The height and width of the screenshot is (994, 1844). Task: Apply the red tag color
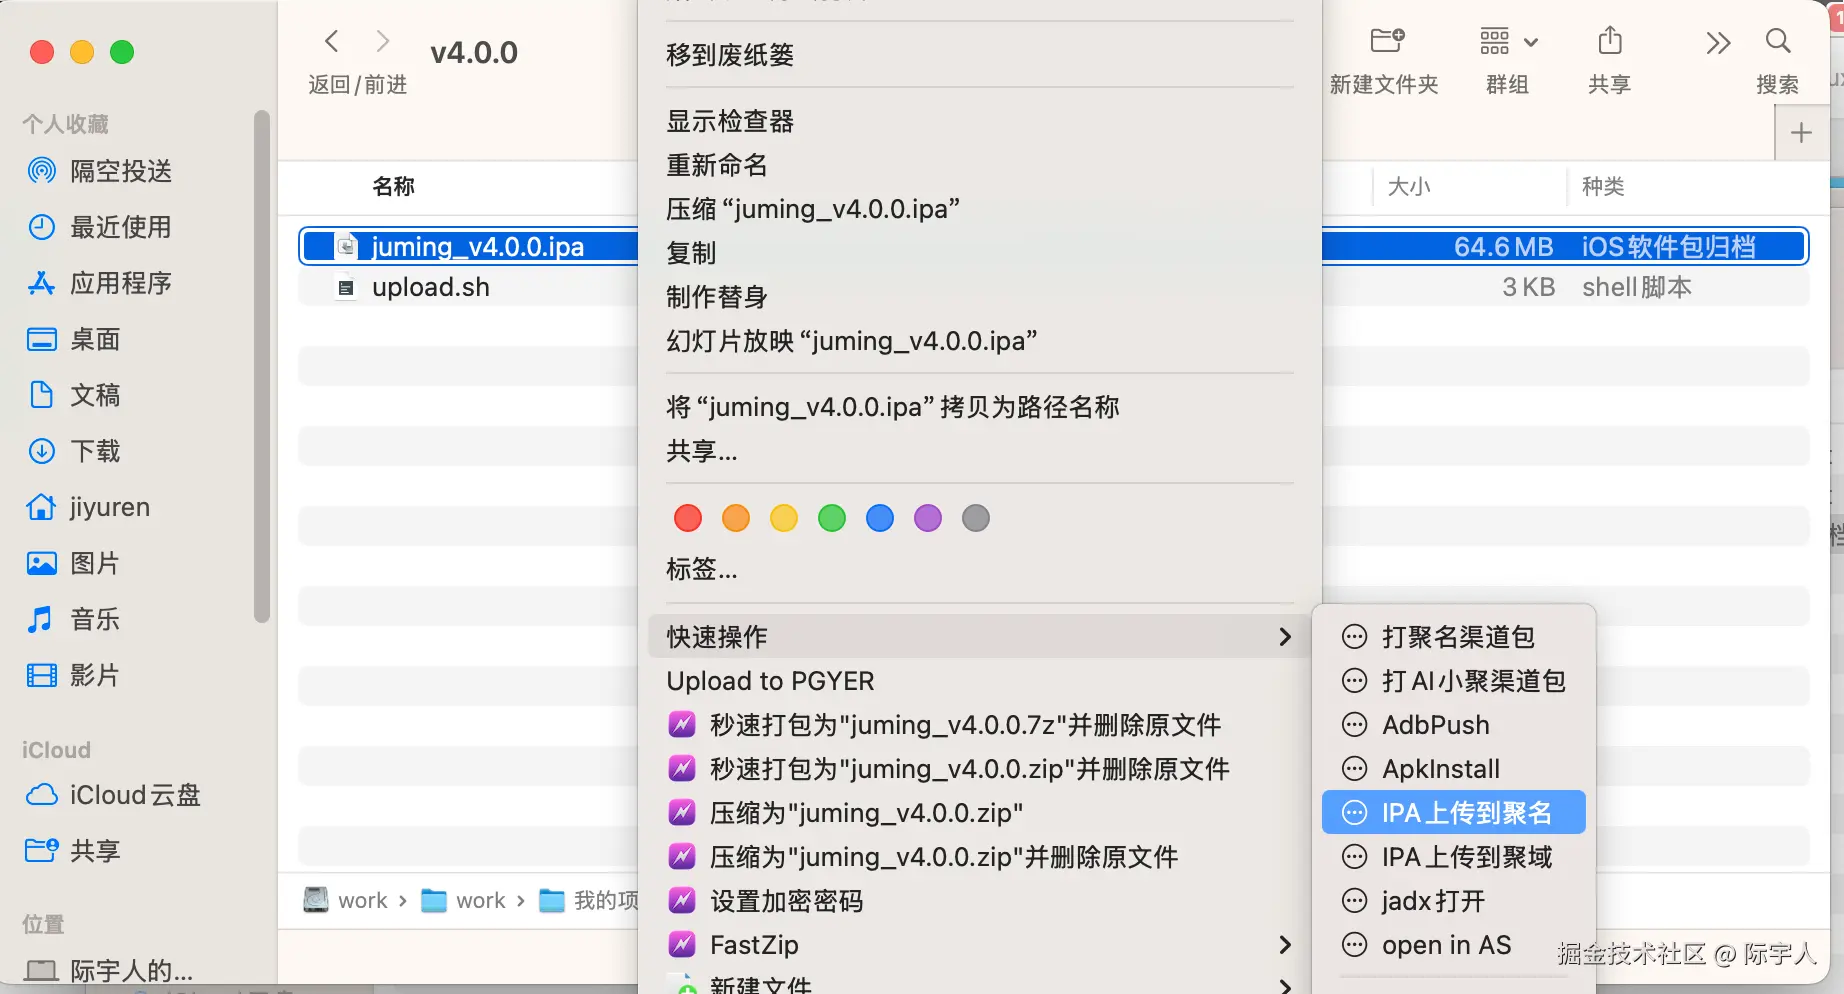[688, 518]
